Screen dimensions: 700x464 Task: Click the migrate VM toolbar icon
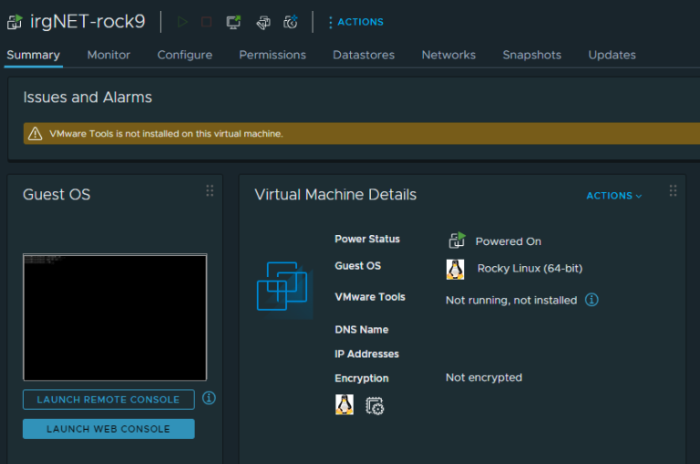[x=263, y=22]
